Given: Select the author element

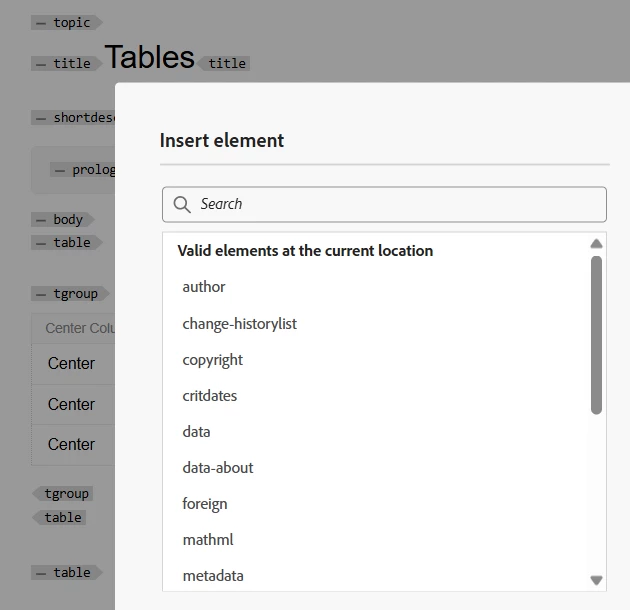Looking at the screenshot, I should click(204, 287).
